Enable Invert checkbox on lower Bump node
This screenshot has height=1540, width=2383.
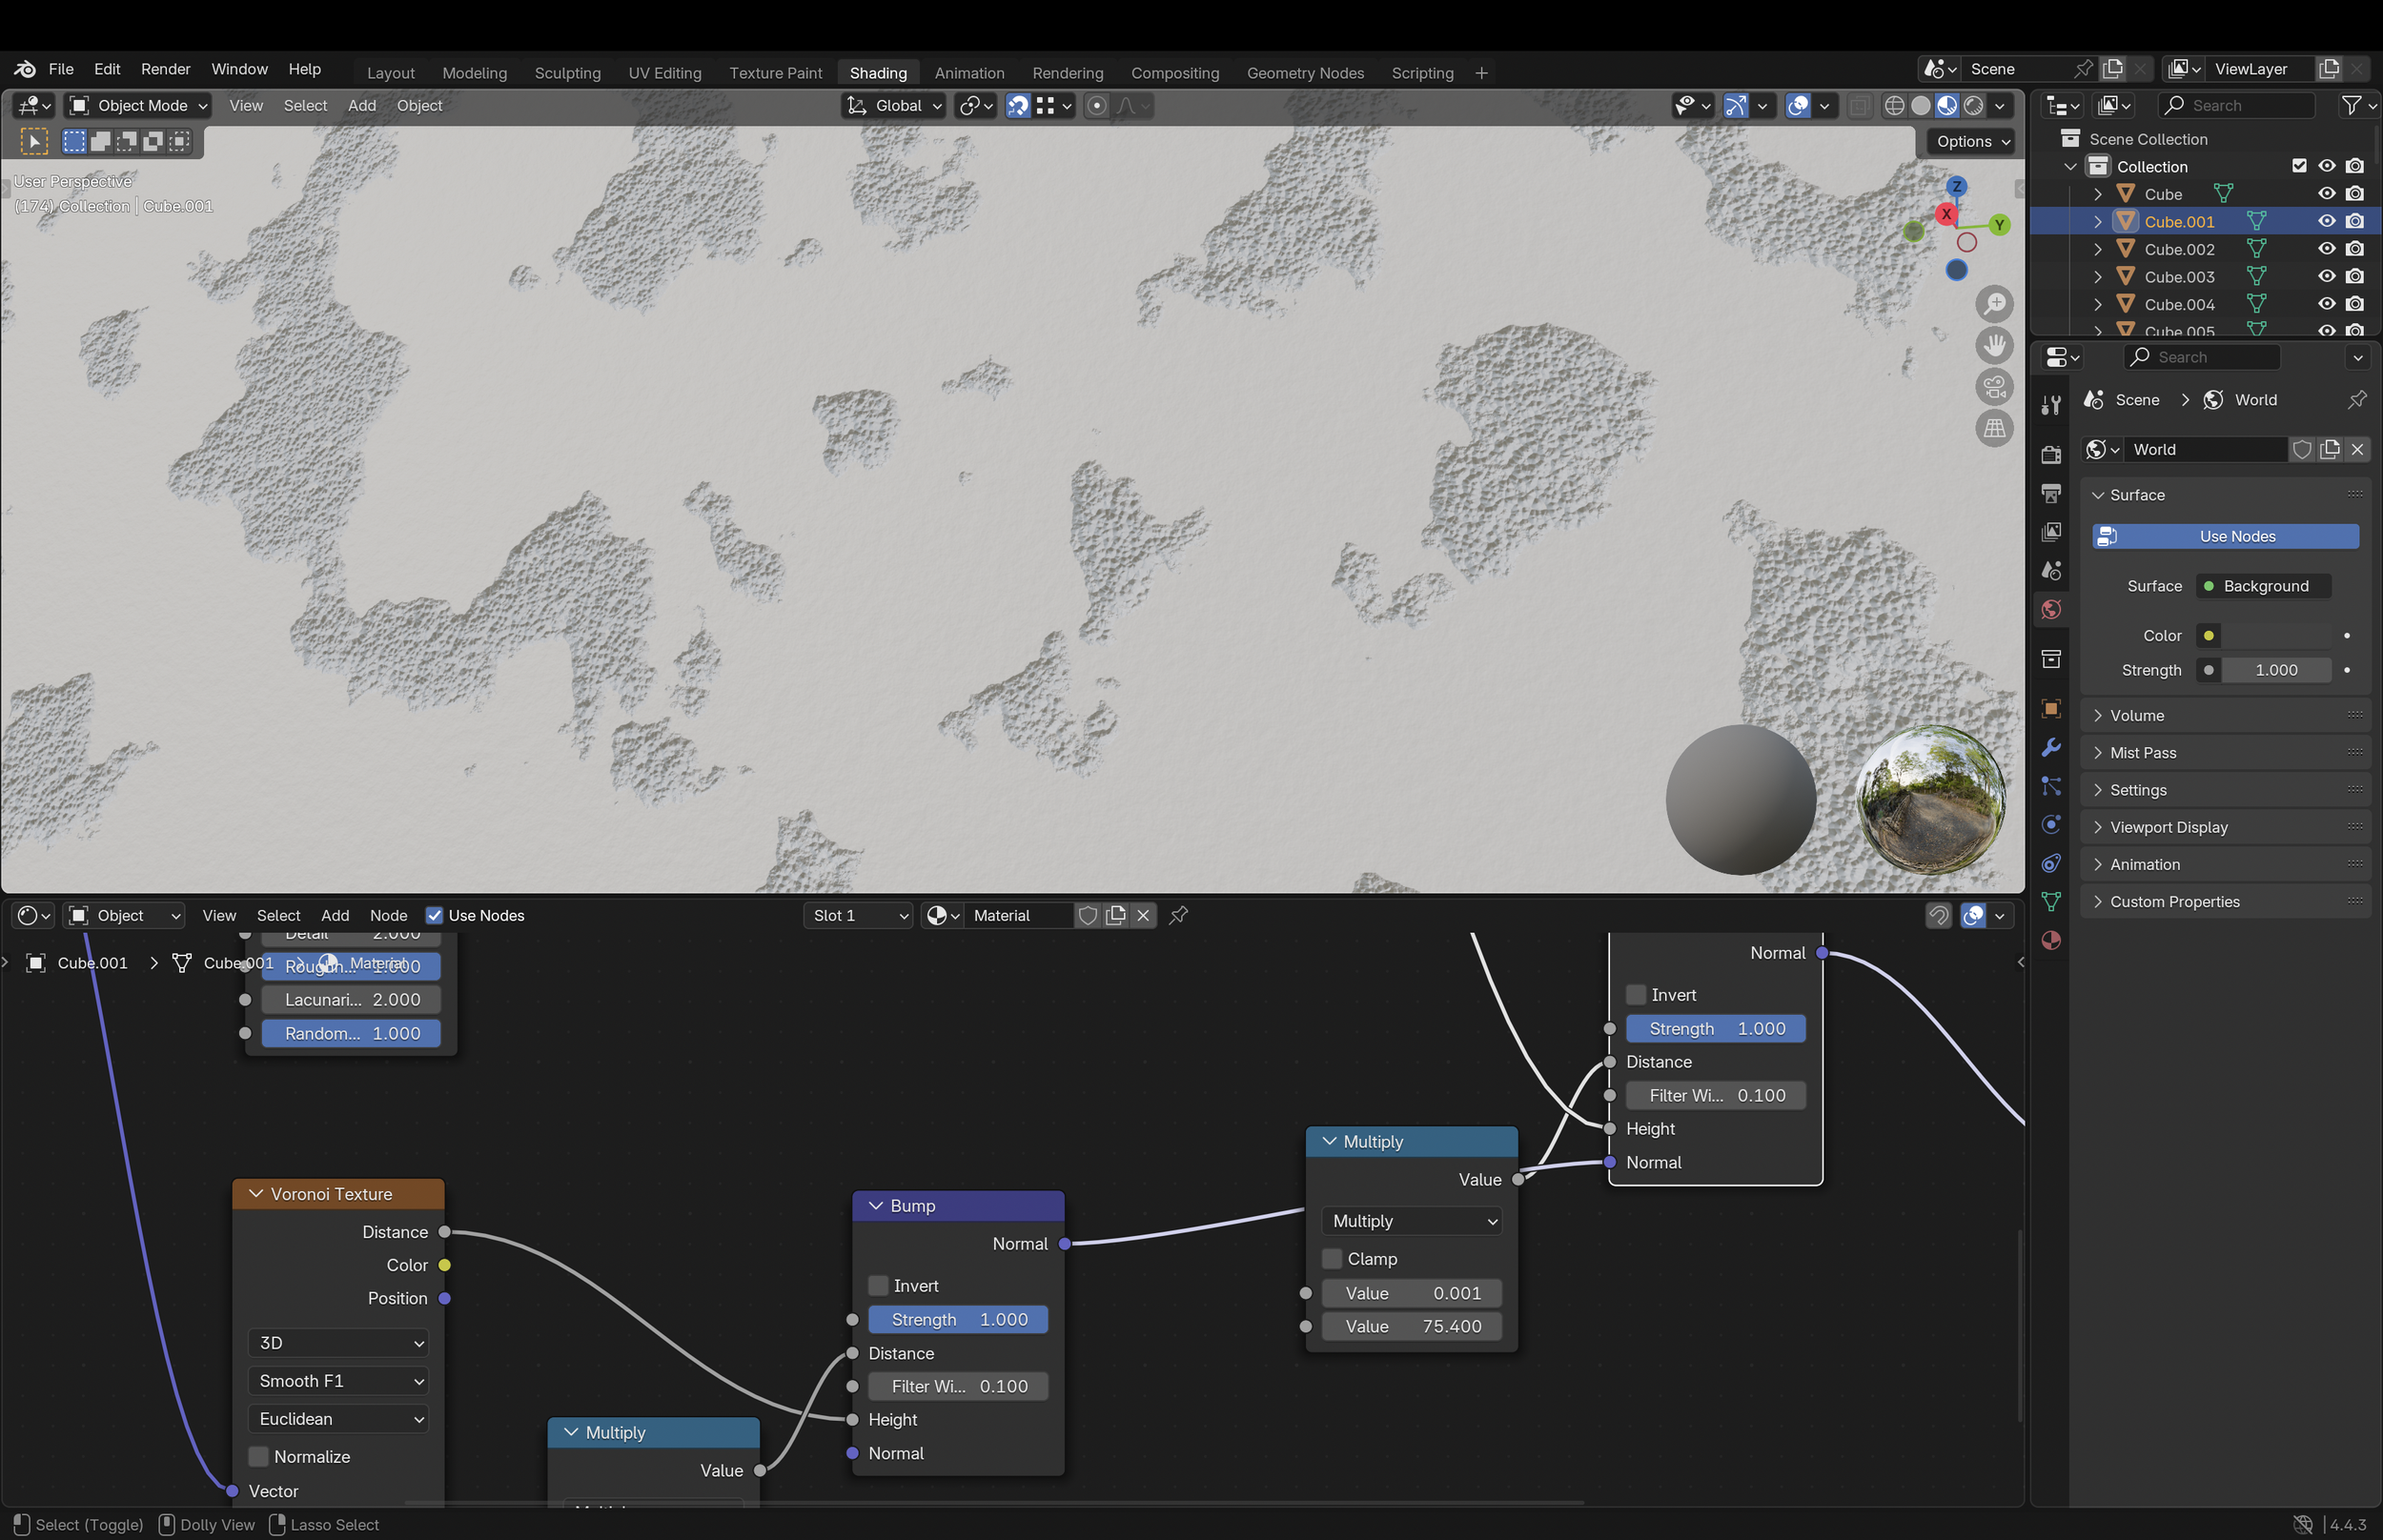click(x=878, y=1286)
